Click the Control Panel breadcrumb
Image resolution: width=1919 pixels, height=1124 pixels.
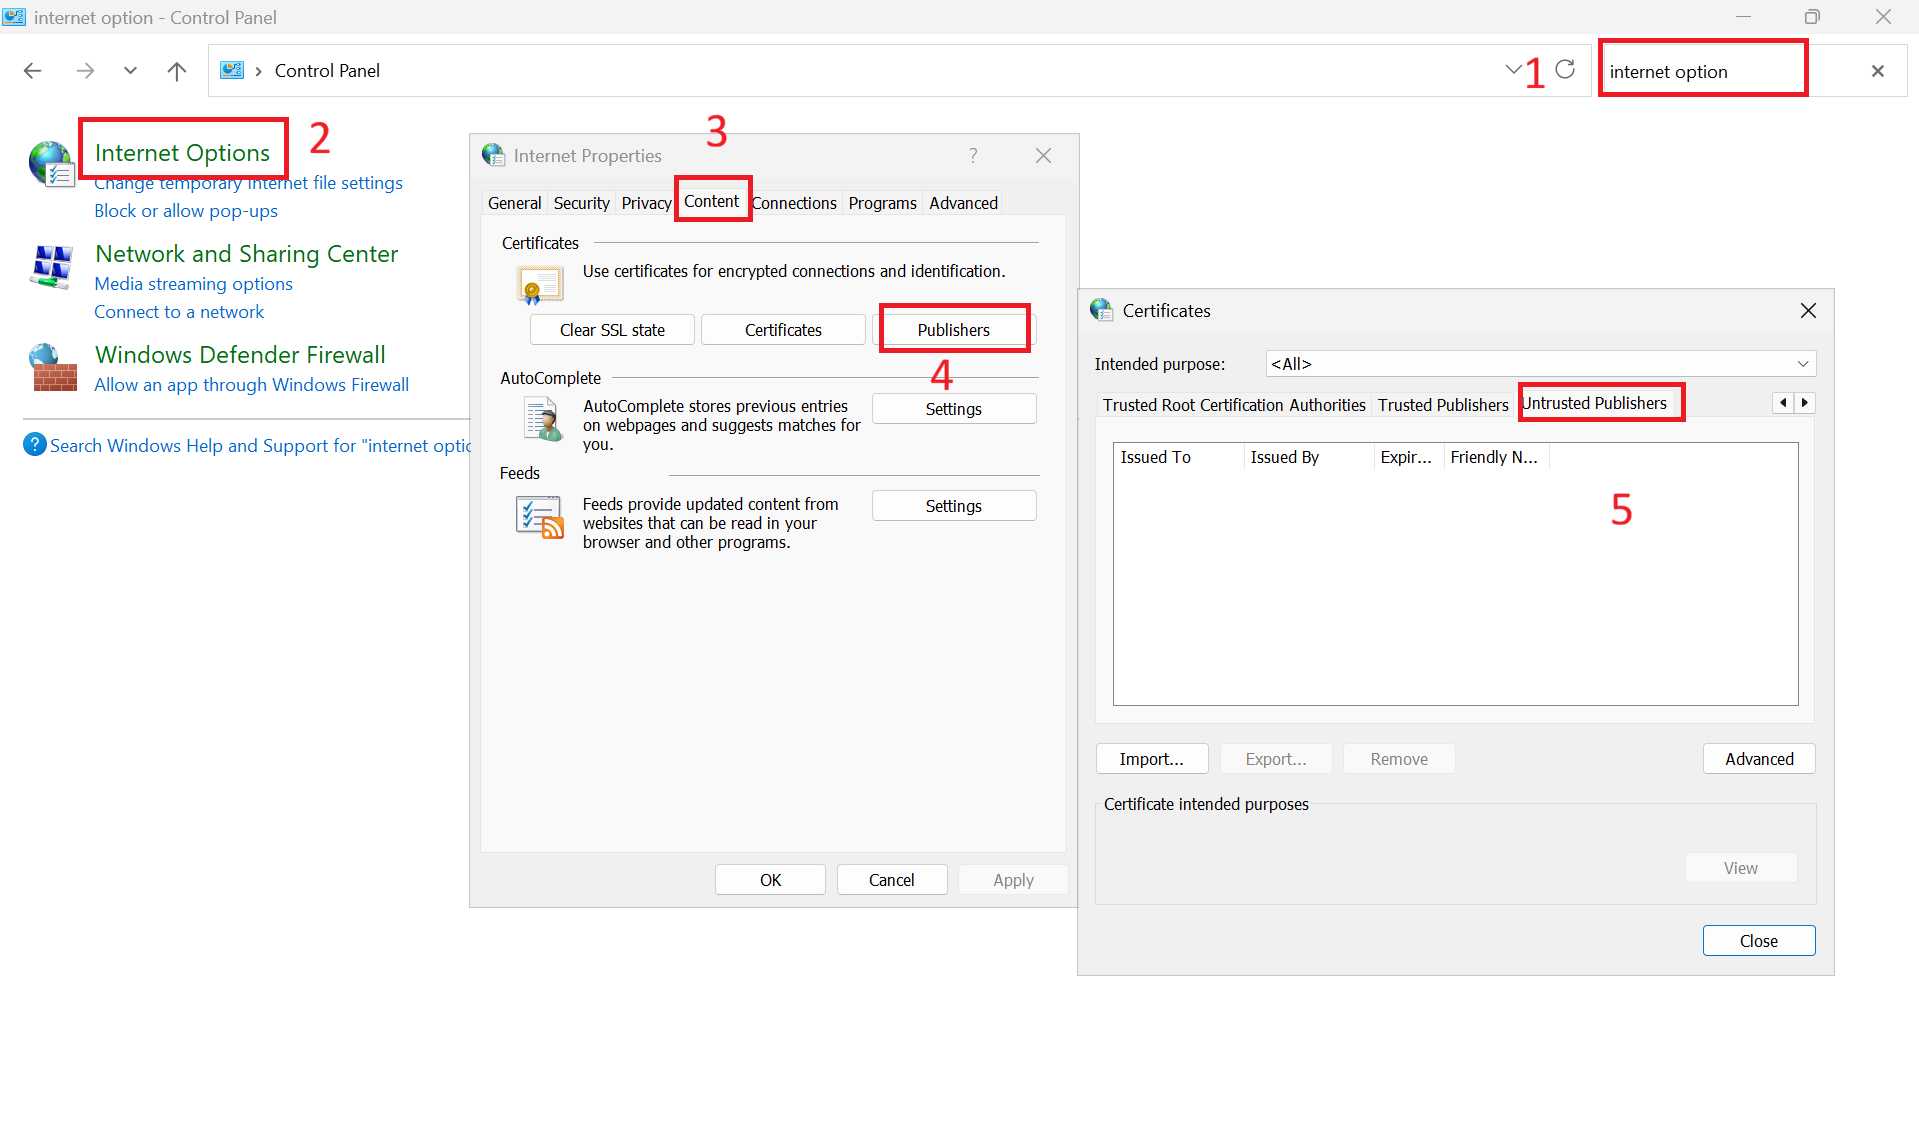point(327,71)
